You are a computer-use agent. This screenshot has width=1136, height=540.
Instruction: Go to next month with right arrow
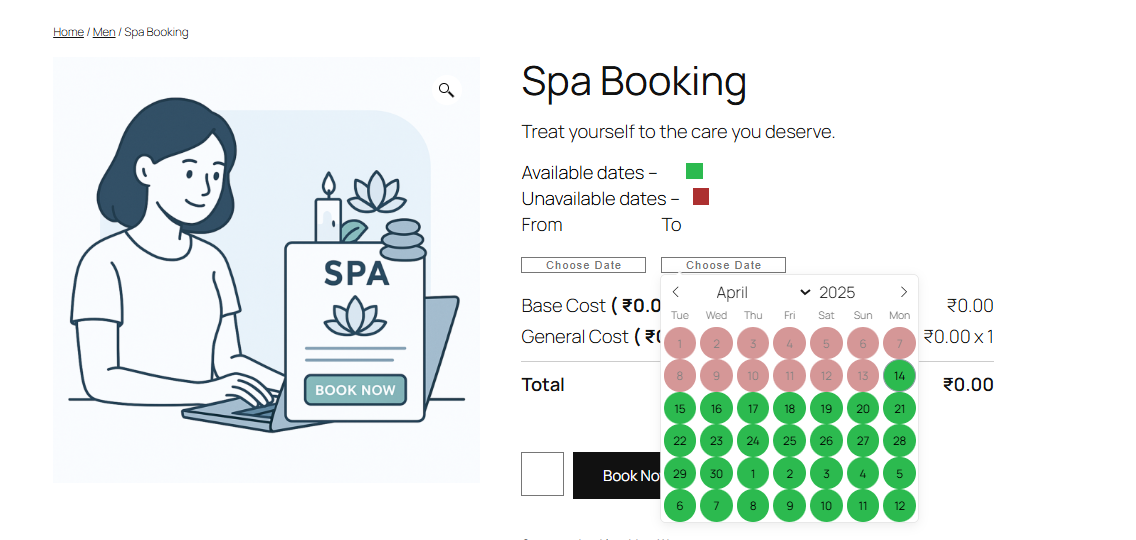tap(903, 292)
